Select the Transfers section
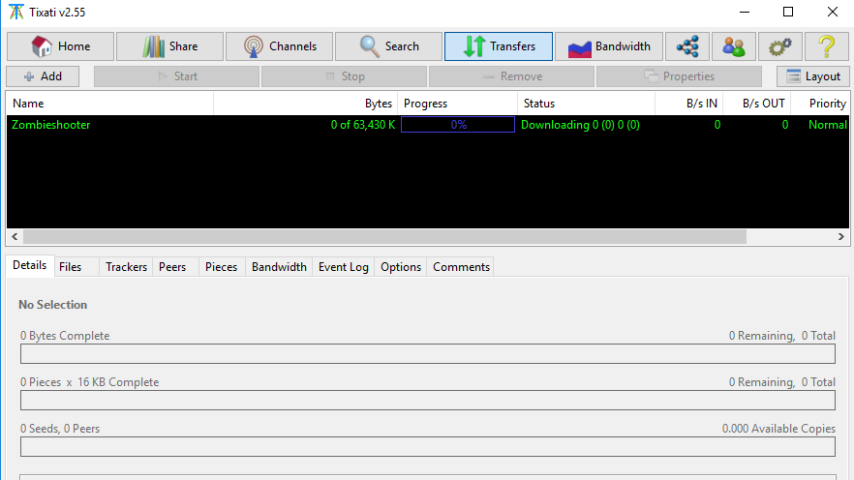 pyautogui.click(x=498, y=46)
